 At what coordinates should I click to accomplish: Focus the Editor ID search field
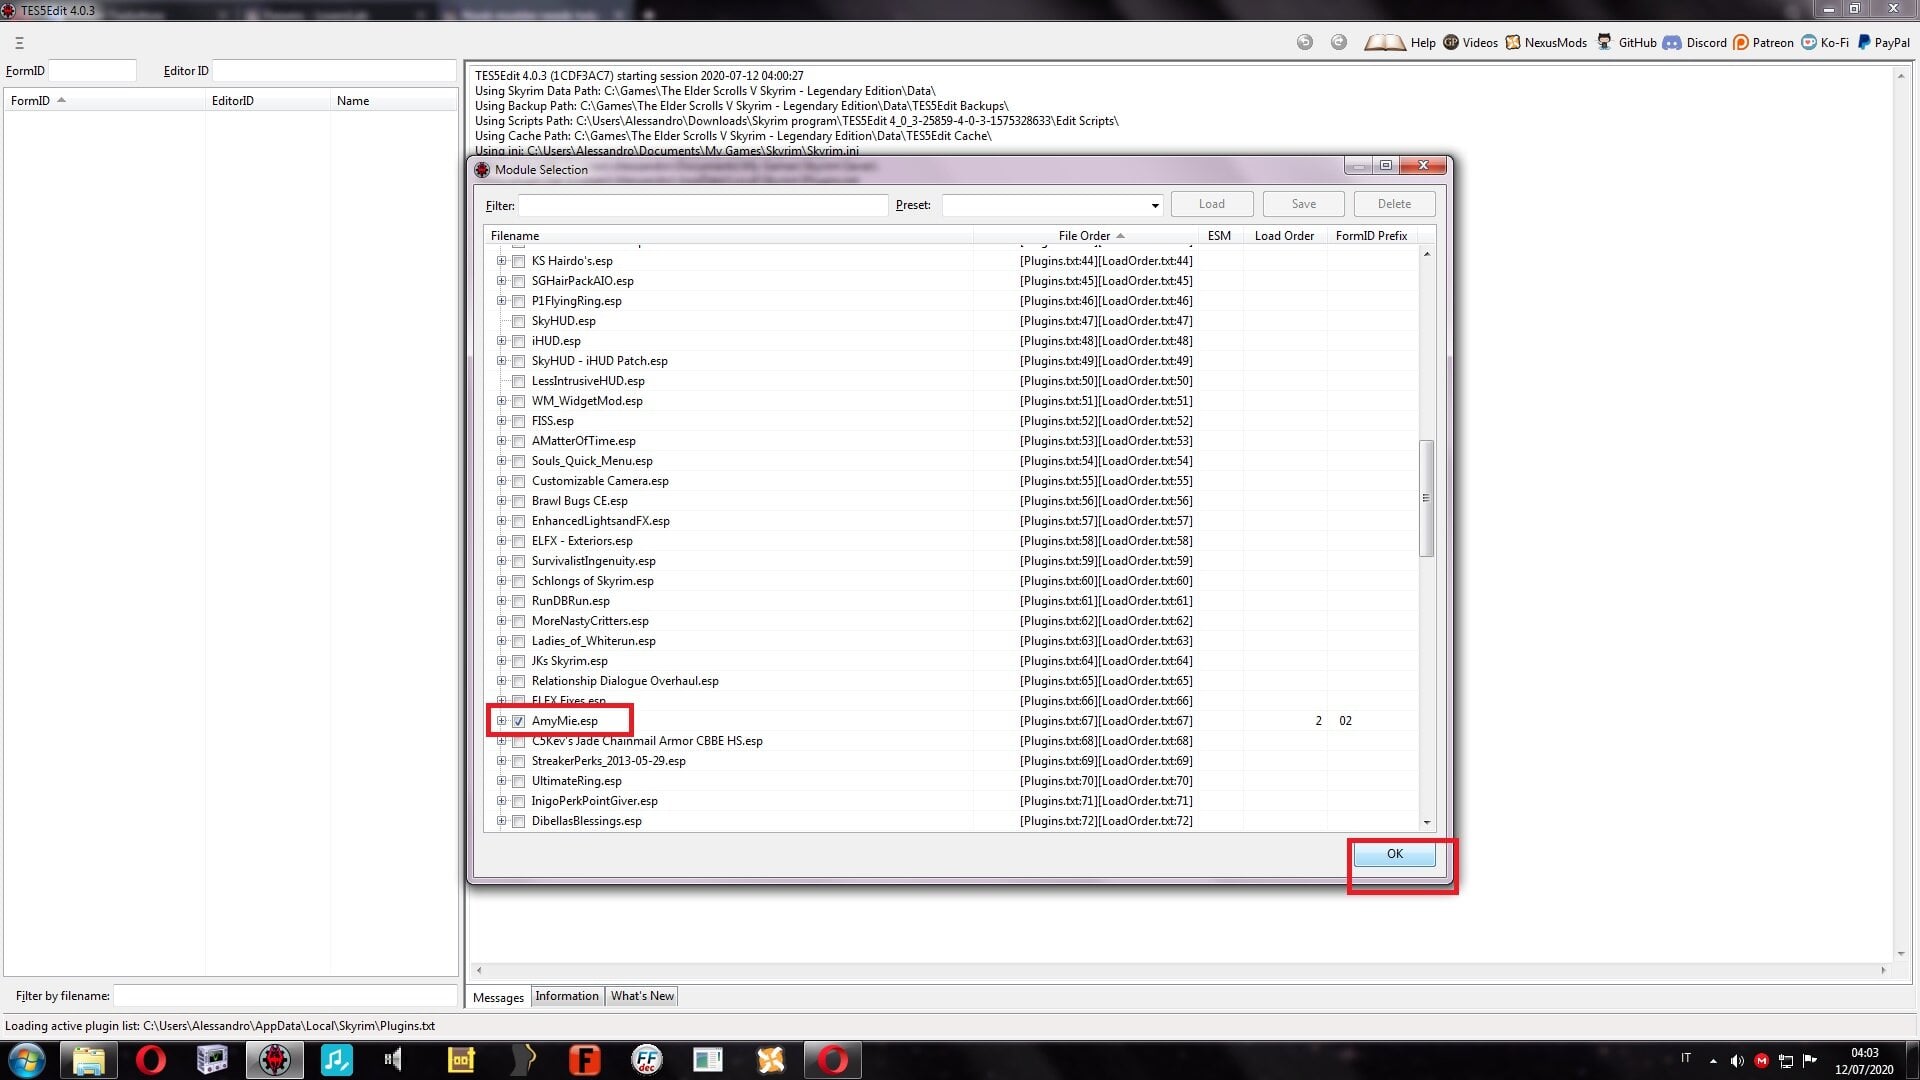pos(334,71)
